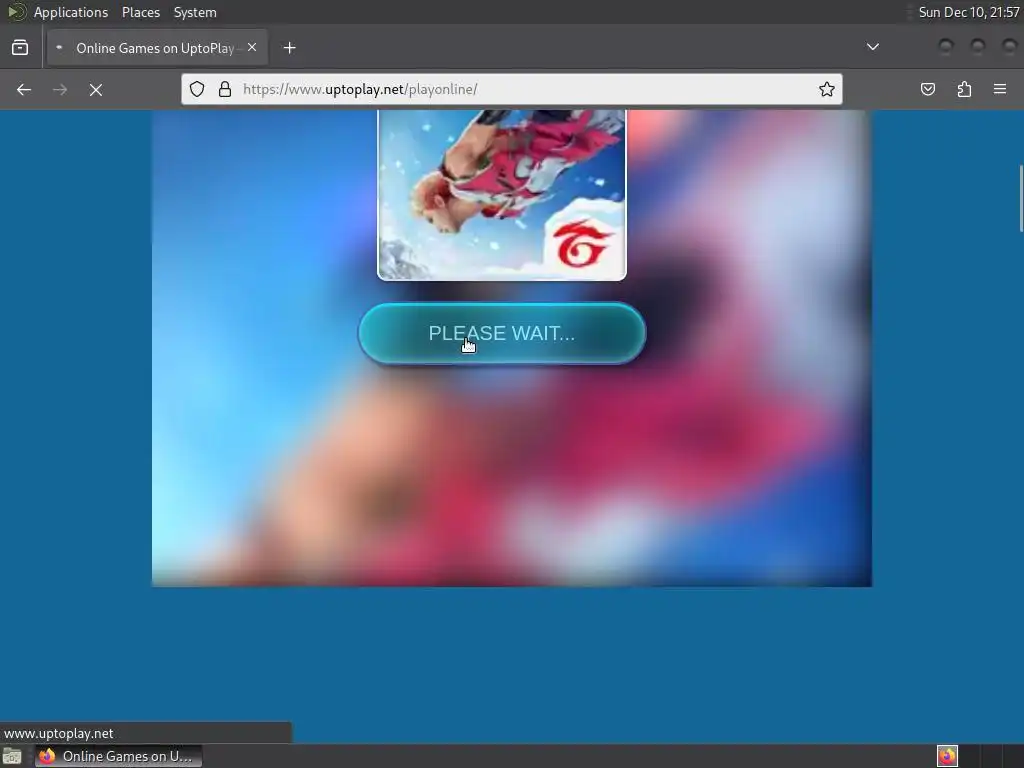Select Online Games taskbar window button

pyautogui.click(x=118, y=756)
